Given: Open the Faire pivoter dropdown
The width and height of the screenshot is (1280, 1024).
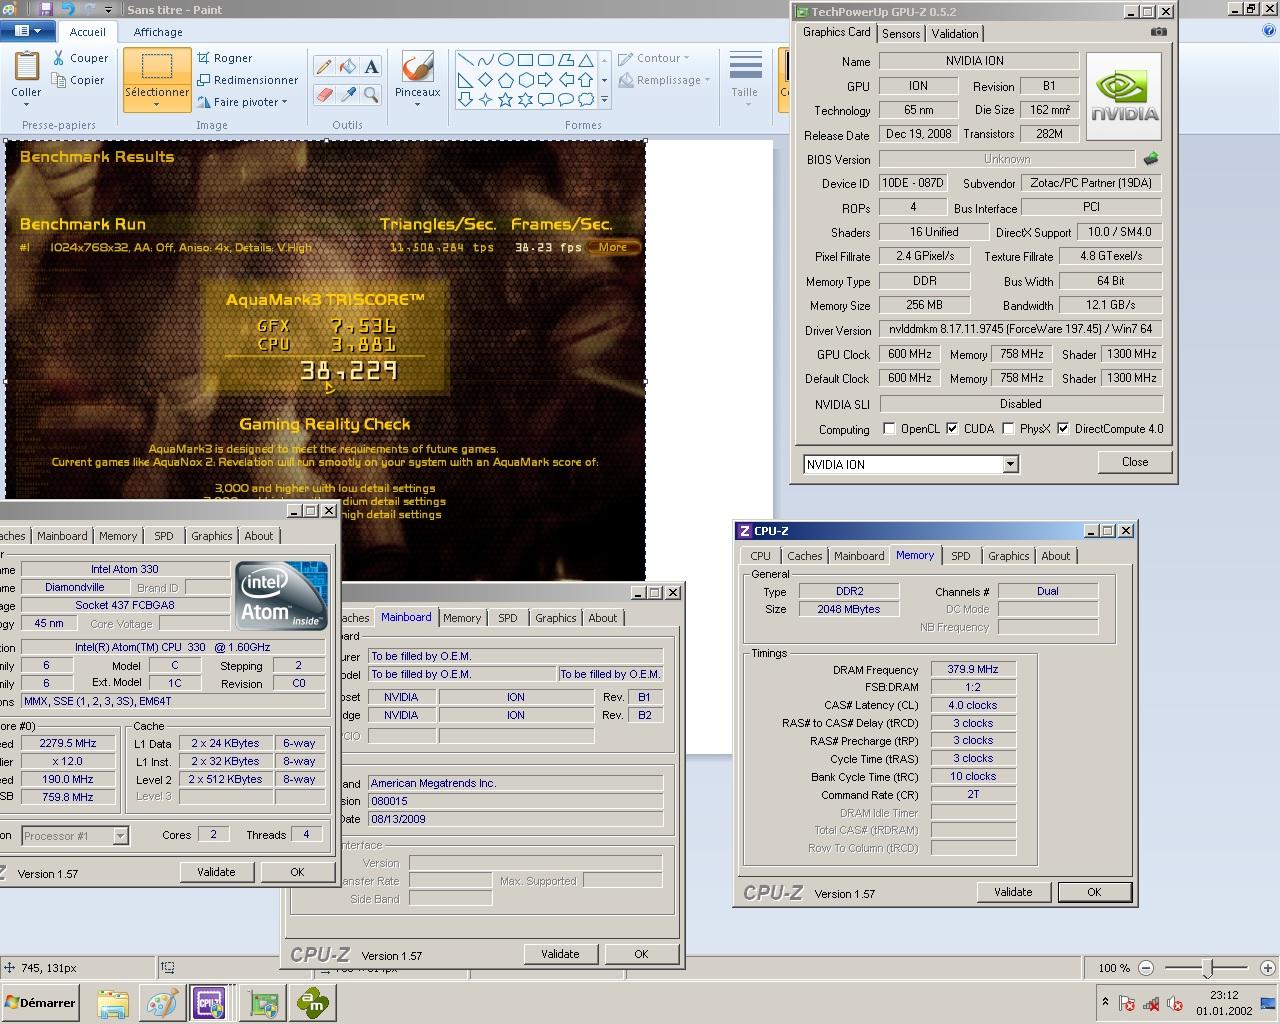Looking at the screenshot, I should click(x=243, y=102).
